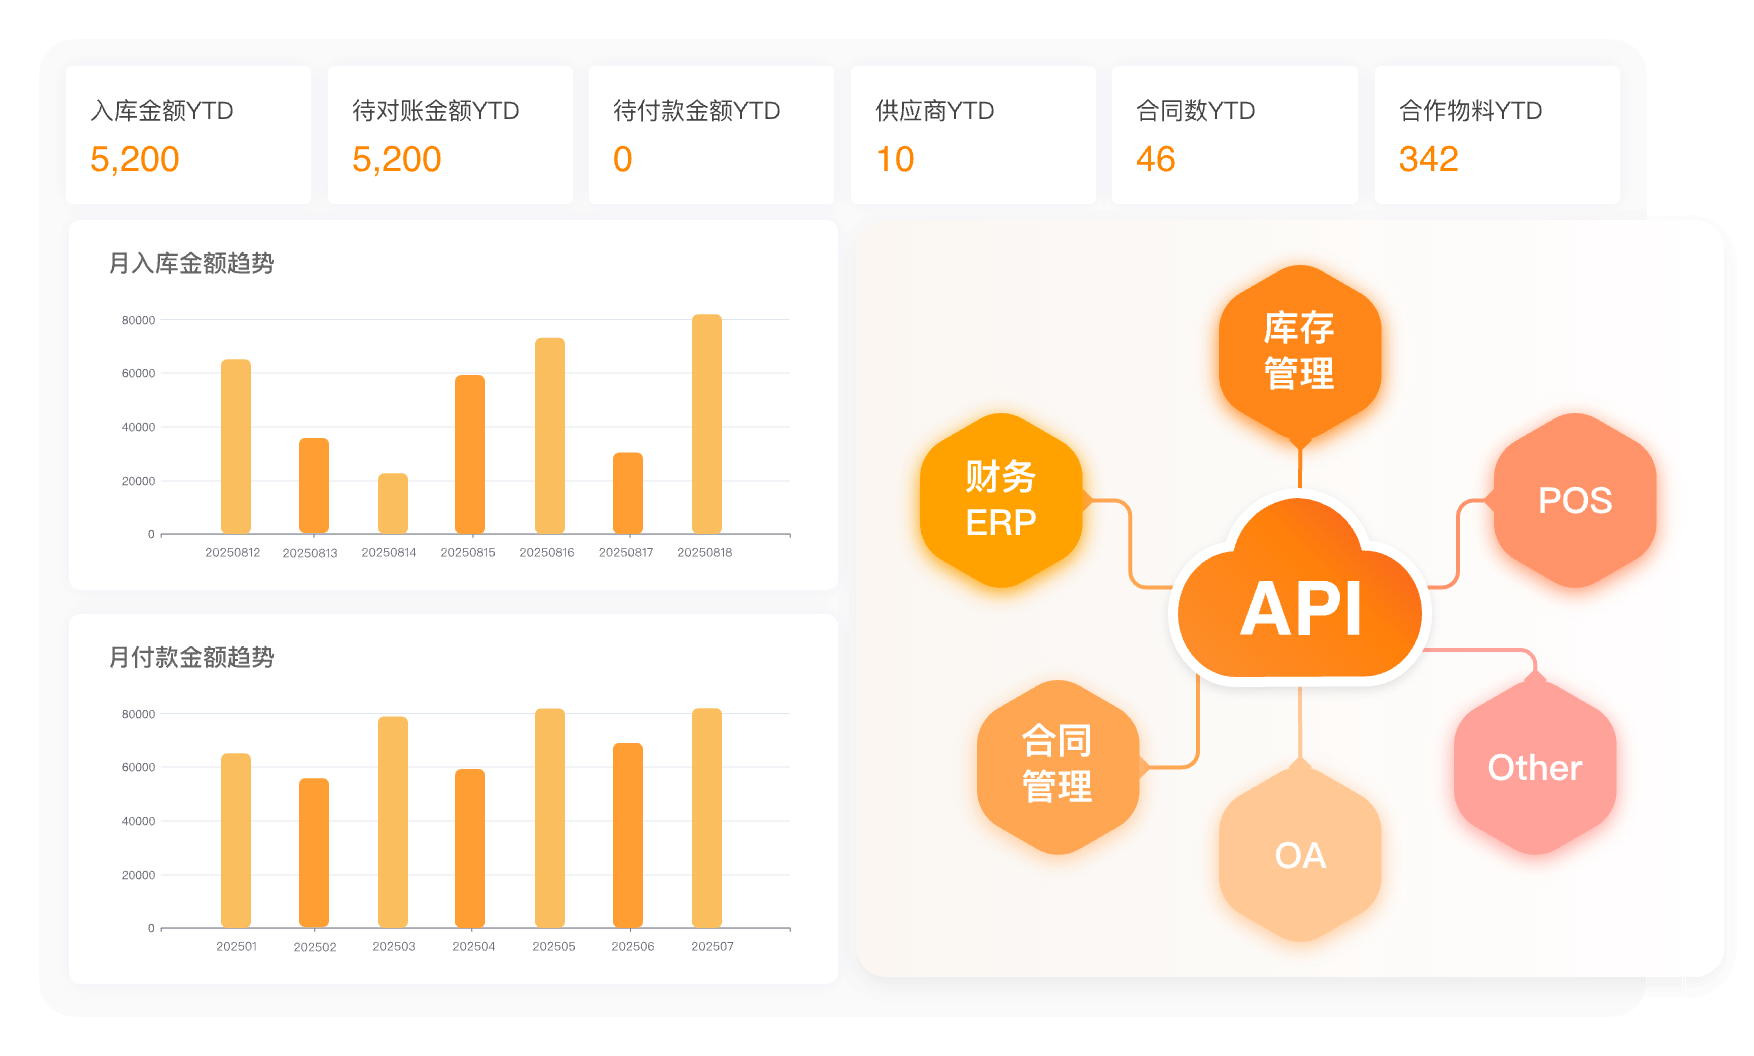Image resolution: width=1754 pixels, height=1056 pixels.
Task: Click the 待付款金额YTD card showing 0
Action: (x=711, y=135)
